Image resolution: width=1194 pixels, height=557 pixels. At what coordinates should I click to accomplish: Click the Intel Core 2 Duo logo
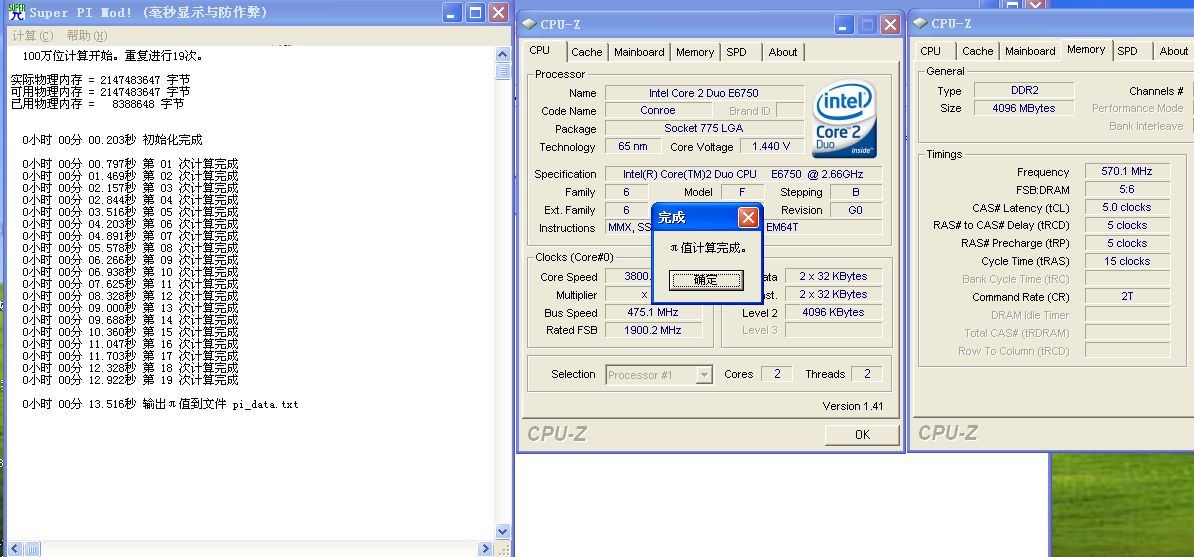click(x=845, y=118)
